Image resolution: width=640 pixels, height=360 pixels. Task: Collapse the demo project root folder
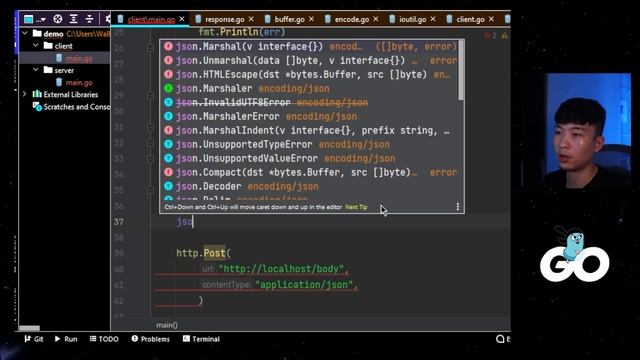point(25,33)
